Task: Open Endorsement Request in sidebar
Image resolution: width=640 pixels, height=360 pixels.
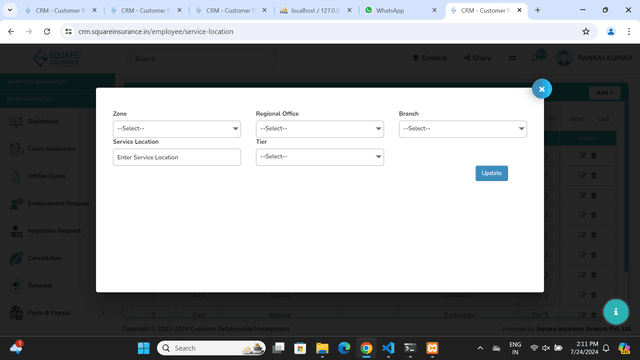Action: tap(58, 203)
